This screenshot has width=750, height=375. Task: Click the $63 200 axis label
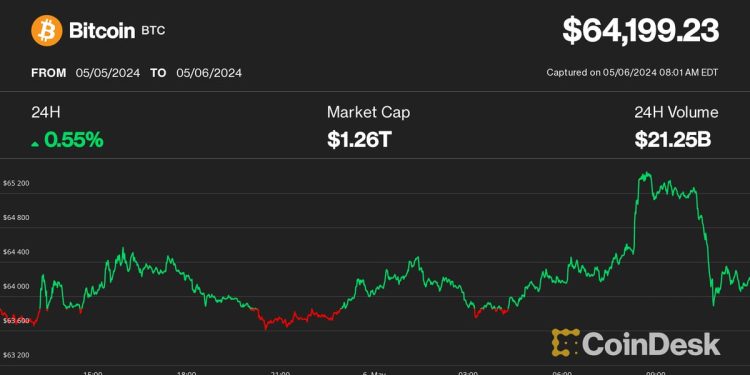[16, 355]
